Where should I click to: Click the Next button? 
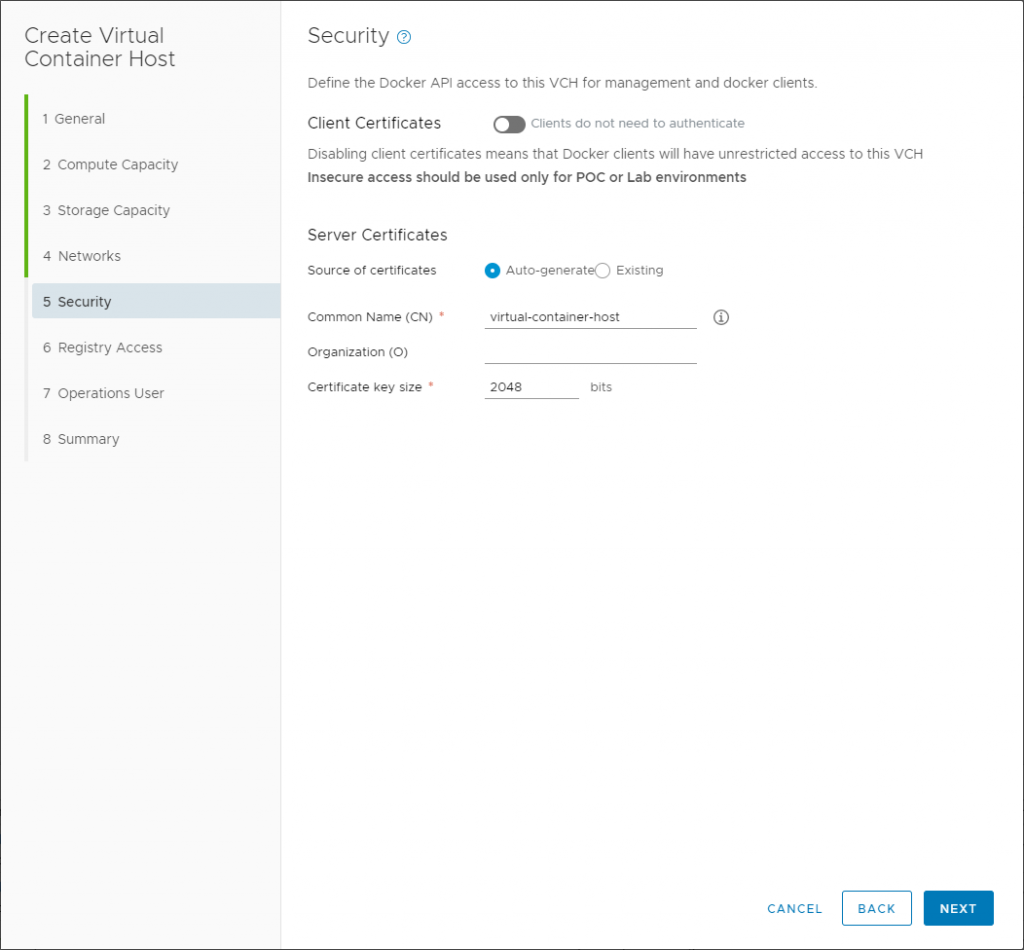click(x=958, y=908)
